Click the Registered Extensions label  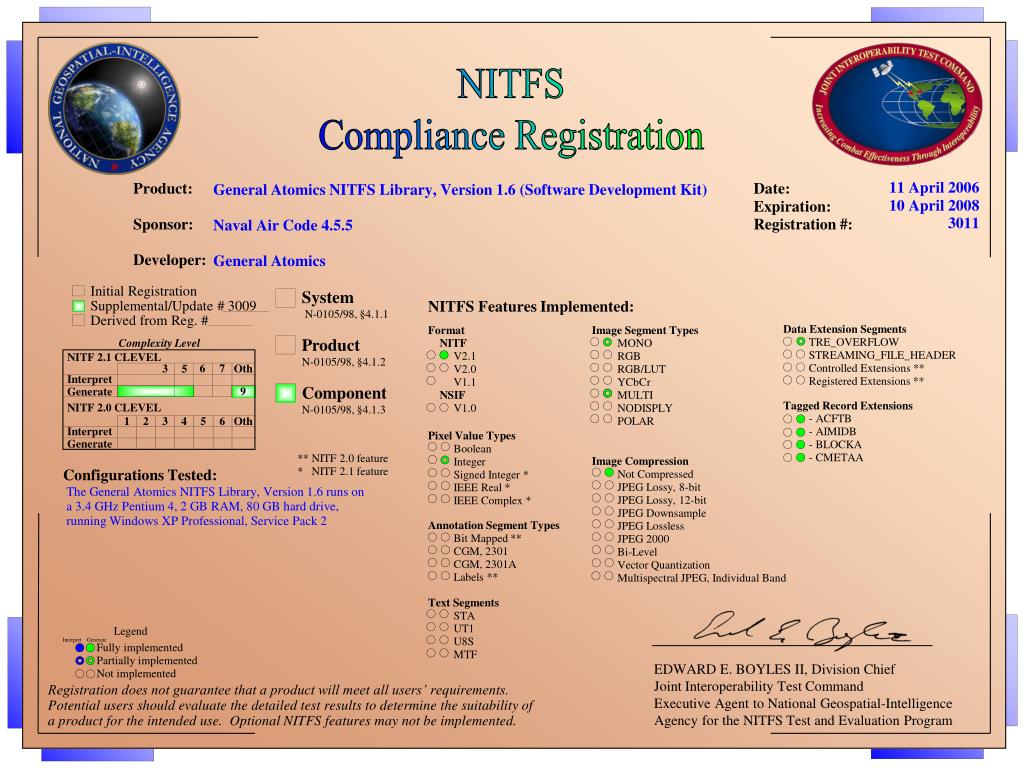point(866,381)
